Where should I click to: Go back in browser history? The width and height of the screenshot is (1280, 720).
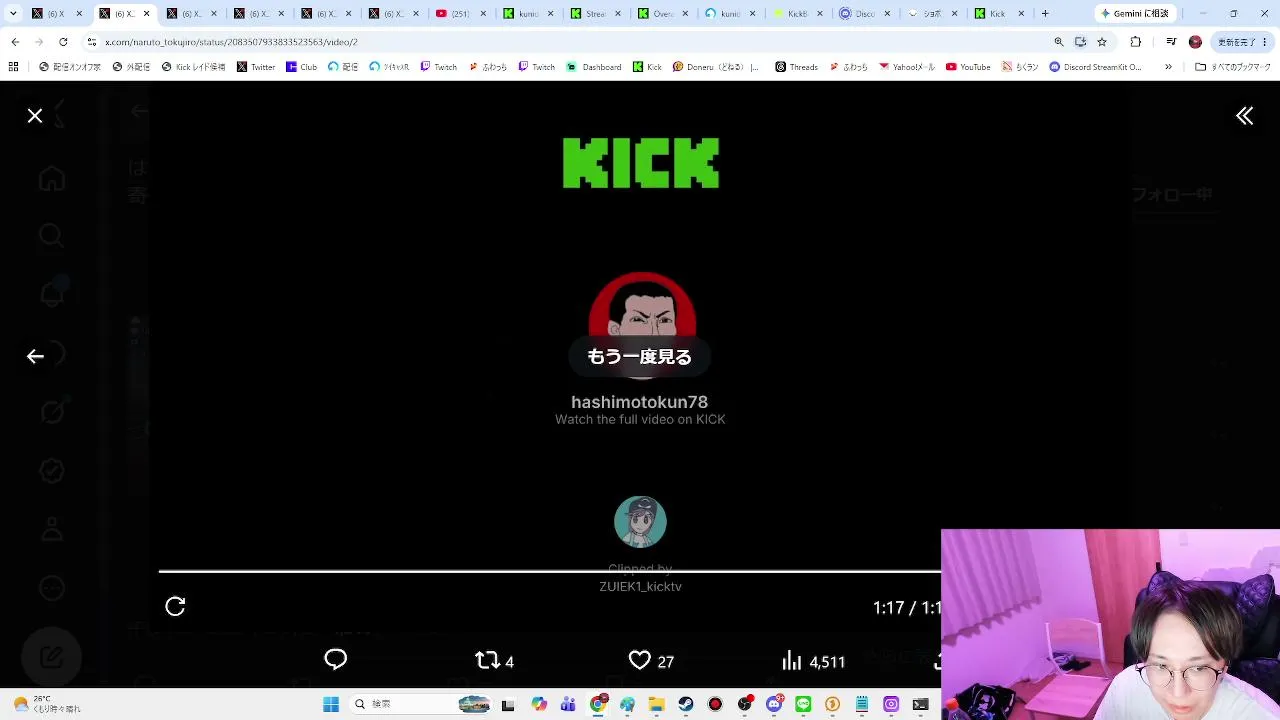click(15, 42)
